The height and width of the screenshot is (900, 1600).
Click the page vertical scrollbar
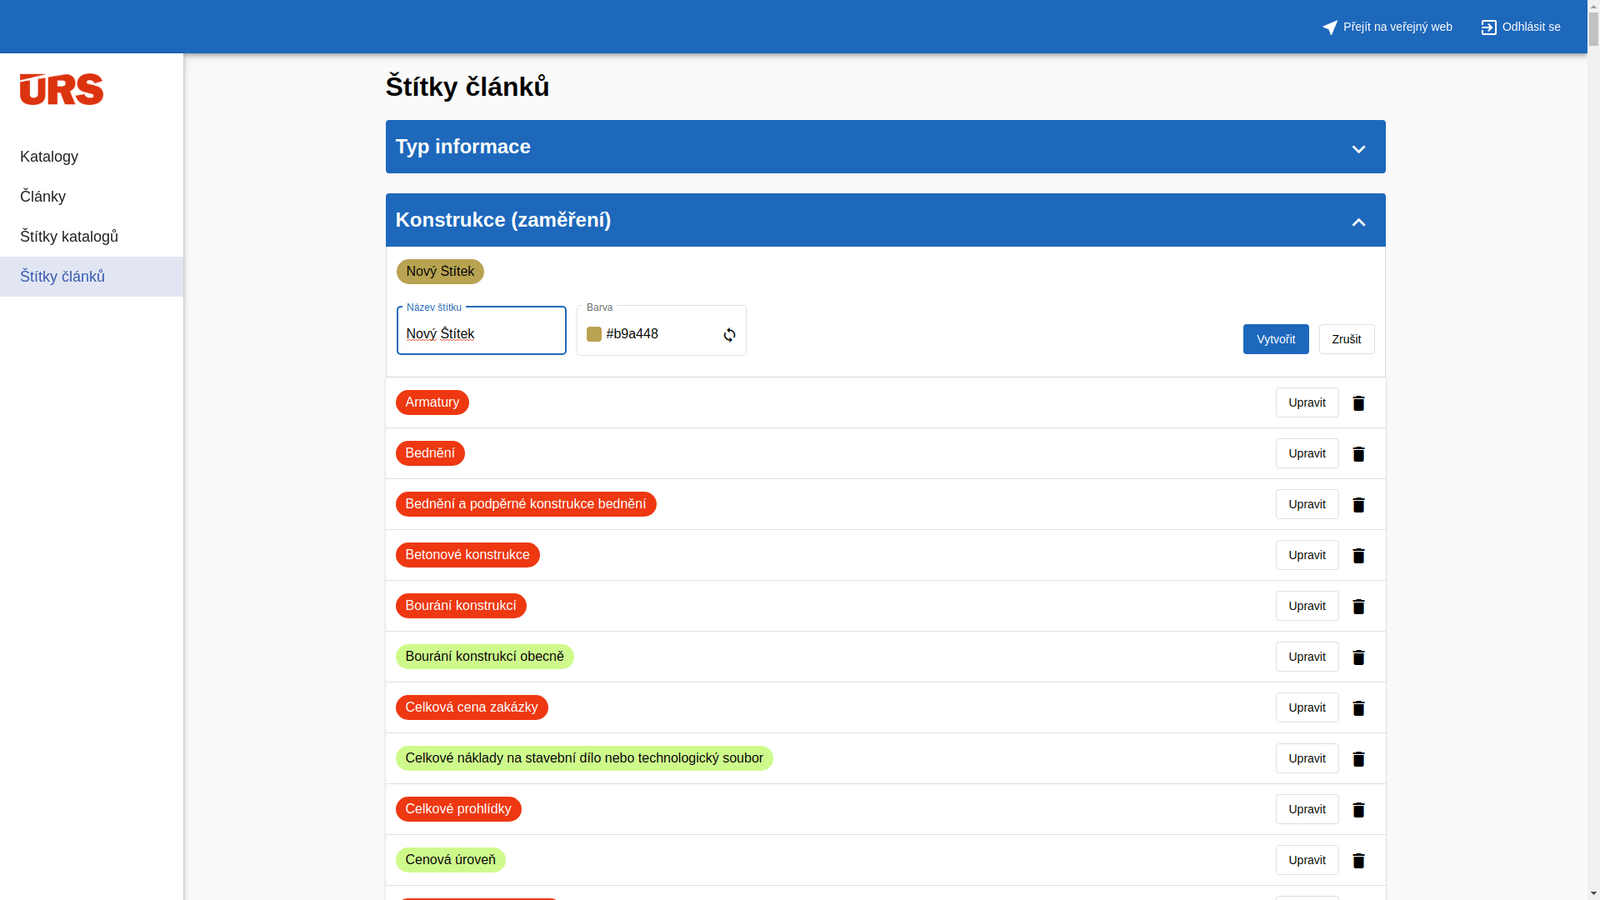point(1593,450)
